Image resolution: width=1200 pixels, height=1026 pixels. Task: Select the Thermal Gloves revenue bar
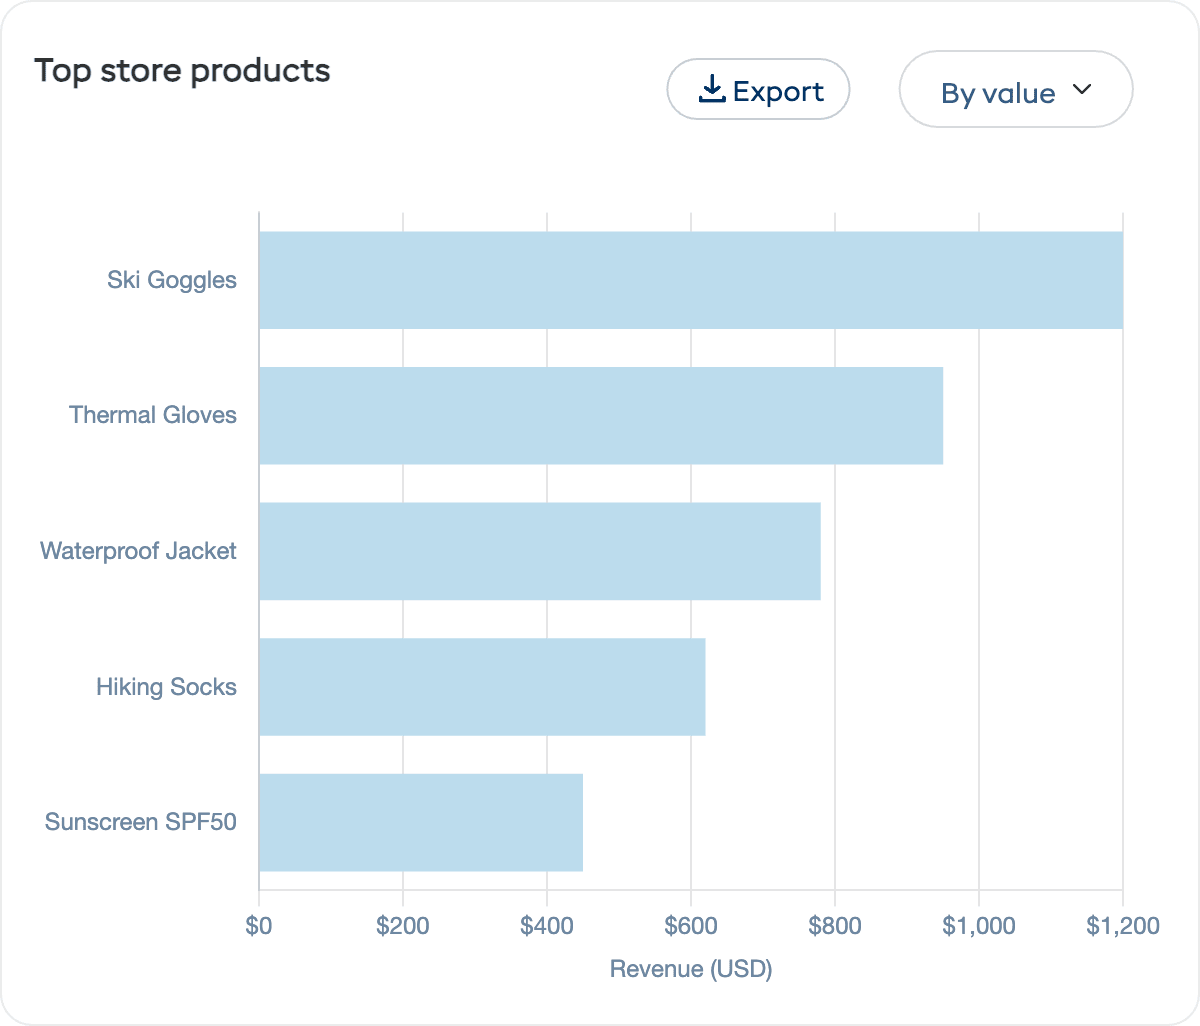point(600,415)
